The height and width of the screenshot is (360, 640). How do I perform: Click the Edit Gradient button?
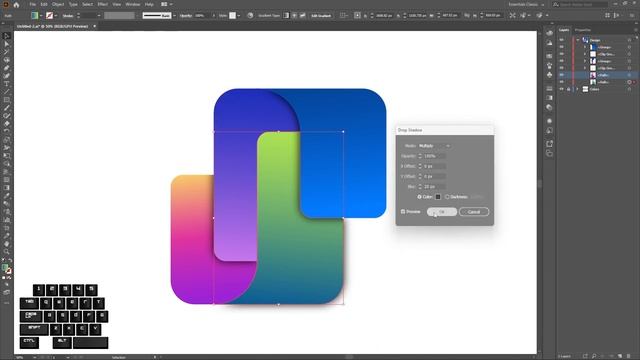[321, 16]
